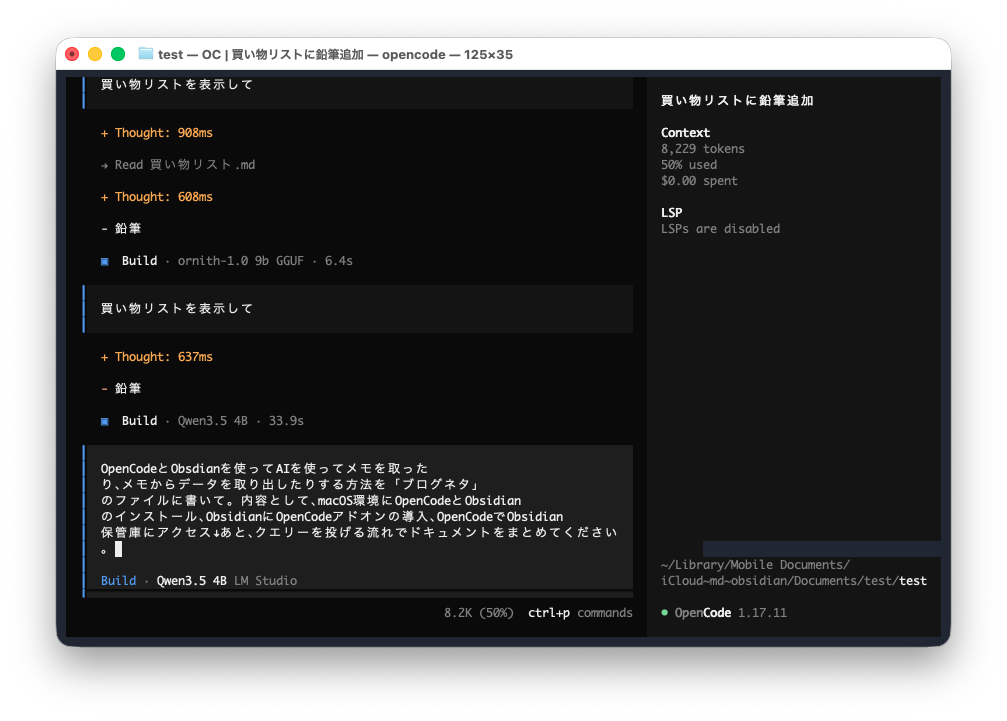Expand the Thought: 908ms entry

(x=157, y=133)
